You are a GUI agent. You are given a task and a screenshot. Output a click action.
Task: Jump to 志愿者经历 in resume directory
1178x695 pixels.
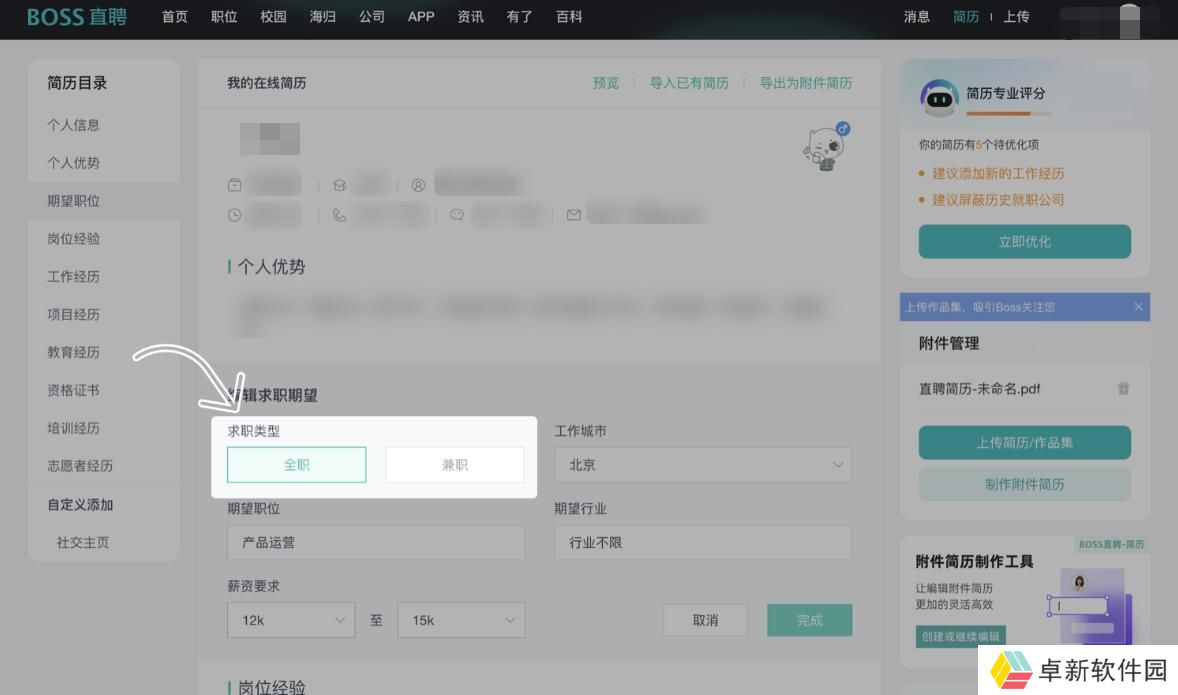pos(80,466)
